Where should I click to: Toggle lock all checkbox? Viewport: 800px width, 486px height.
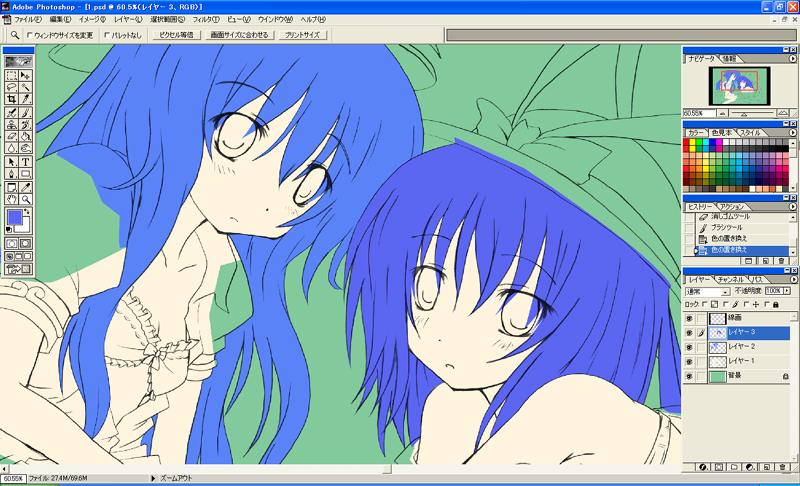pyautogui.click(x=767, y=304)
